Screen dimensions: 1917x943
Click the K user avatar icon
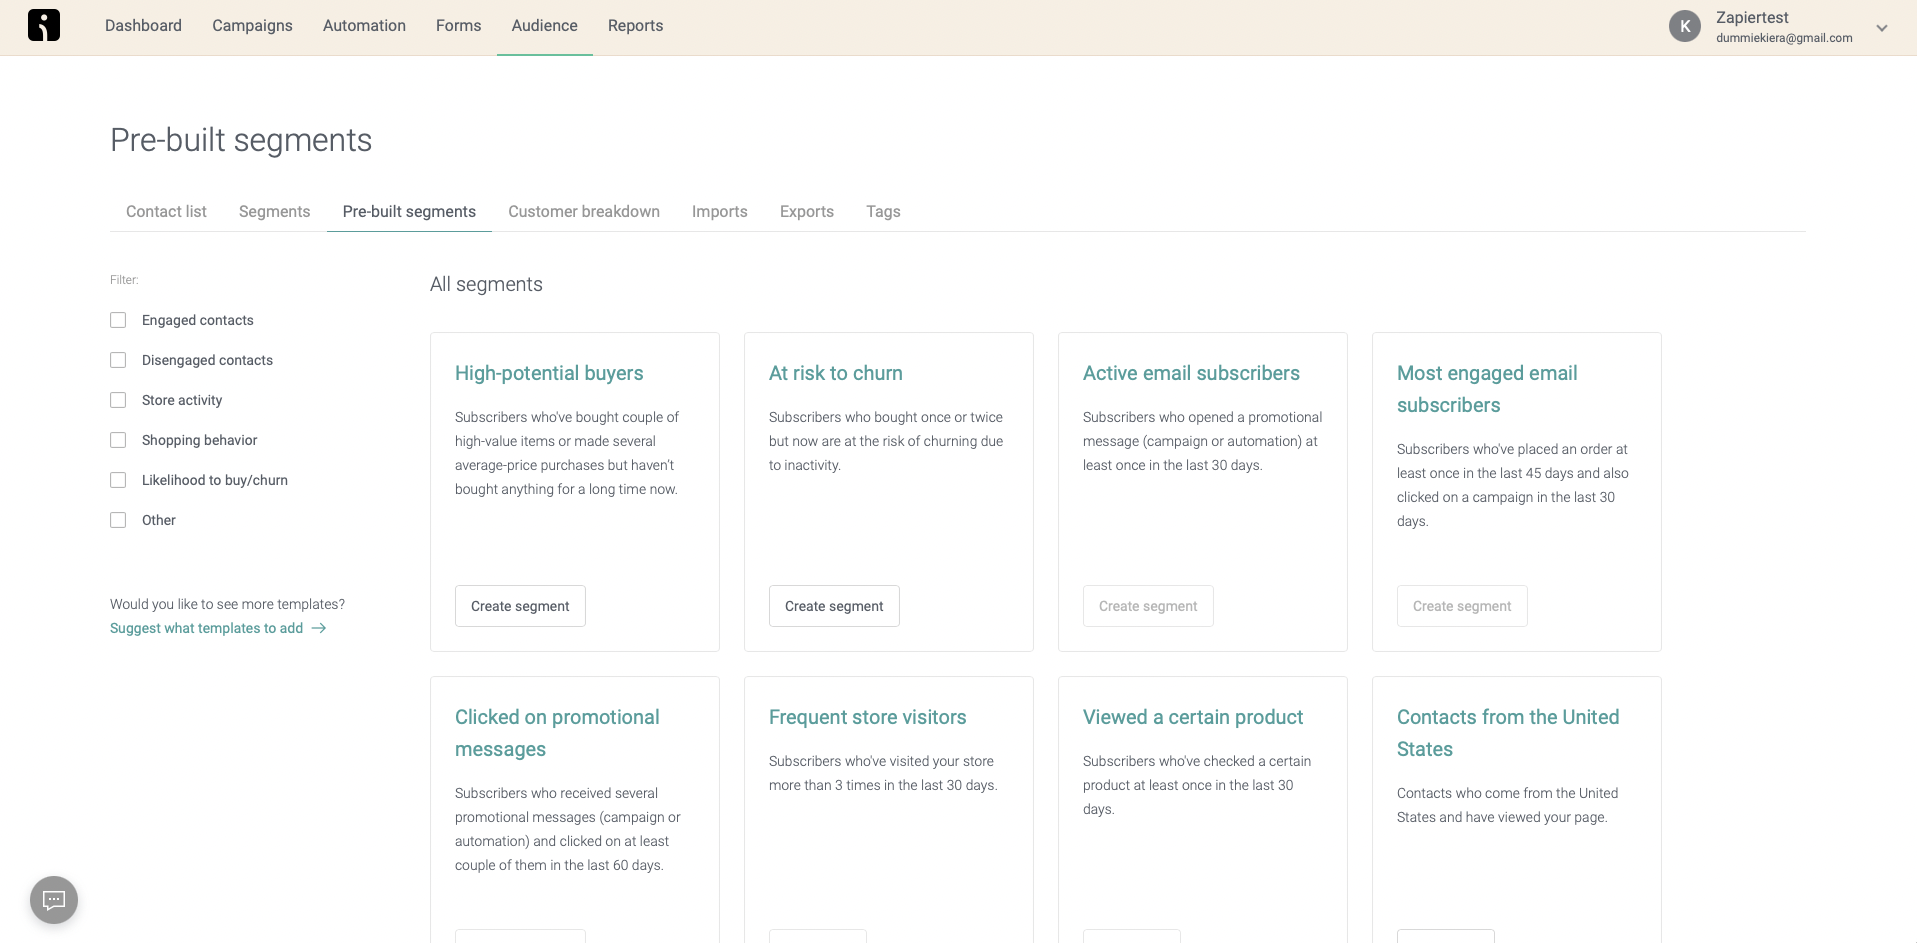pyautogui.click(x=1685, y=26)
